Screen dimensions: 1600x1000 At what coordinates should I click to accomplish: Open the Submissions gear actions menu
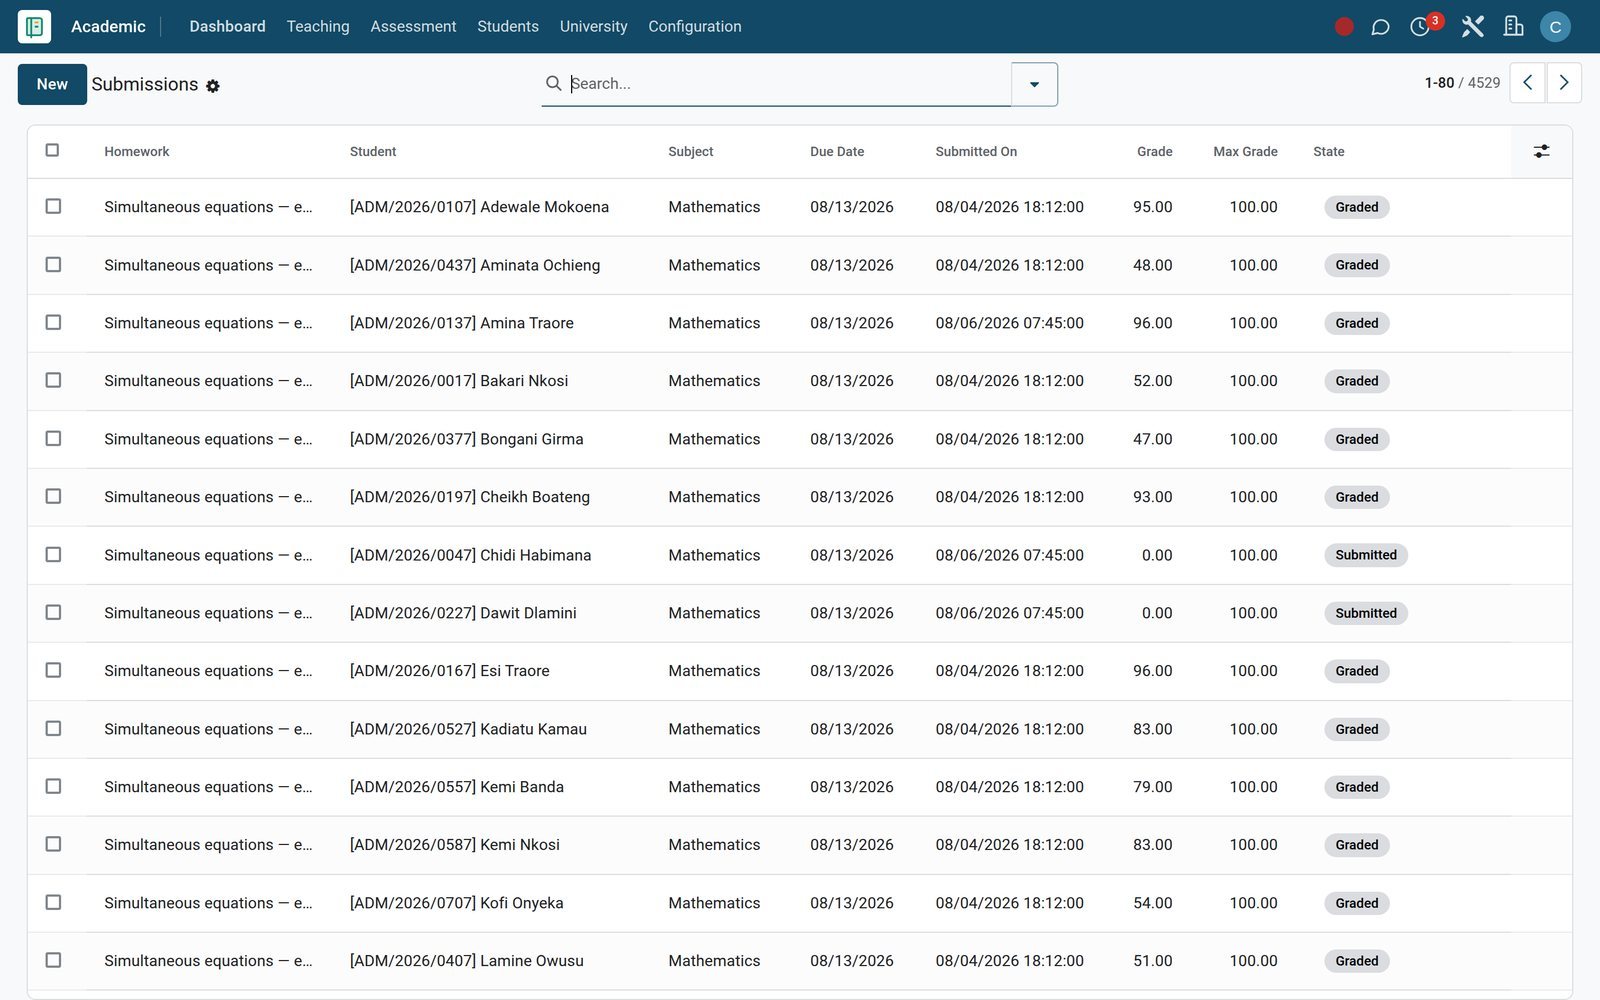tap(213, 86)
